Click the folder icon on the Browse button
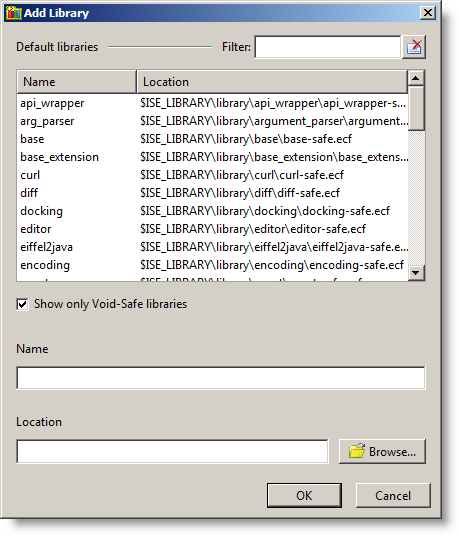Image resolution: width=458 pixels, height=535 pixels. pyautogui.click(x=357, y=451)
